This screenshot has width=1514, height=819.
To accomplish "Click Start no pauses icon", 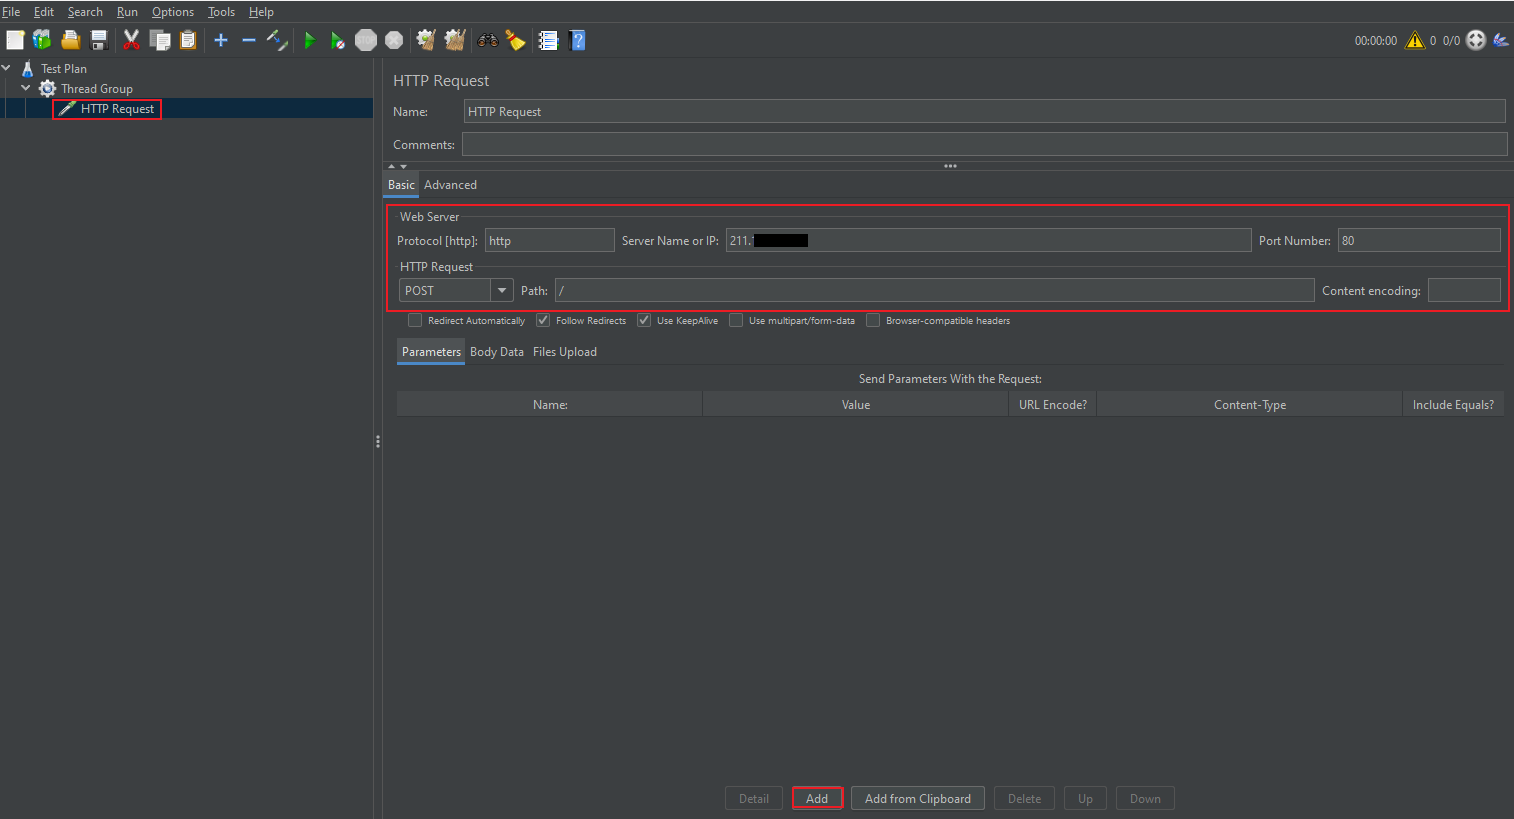I will point(338,40).
